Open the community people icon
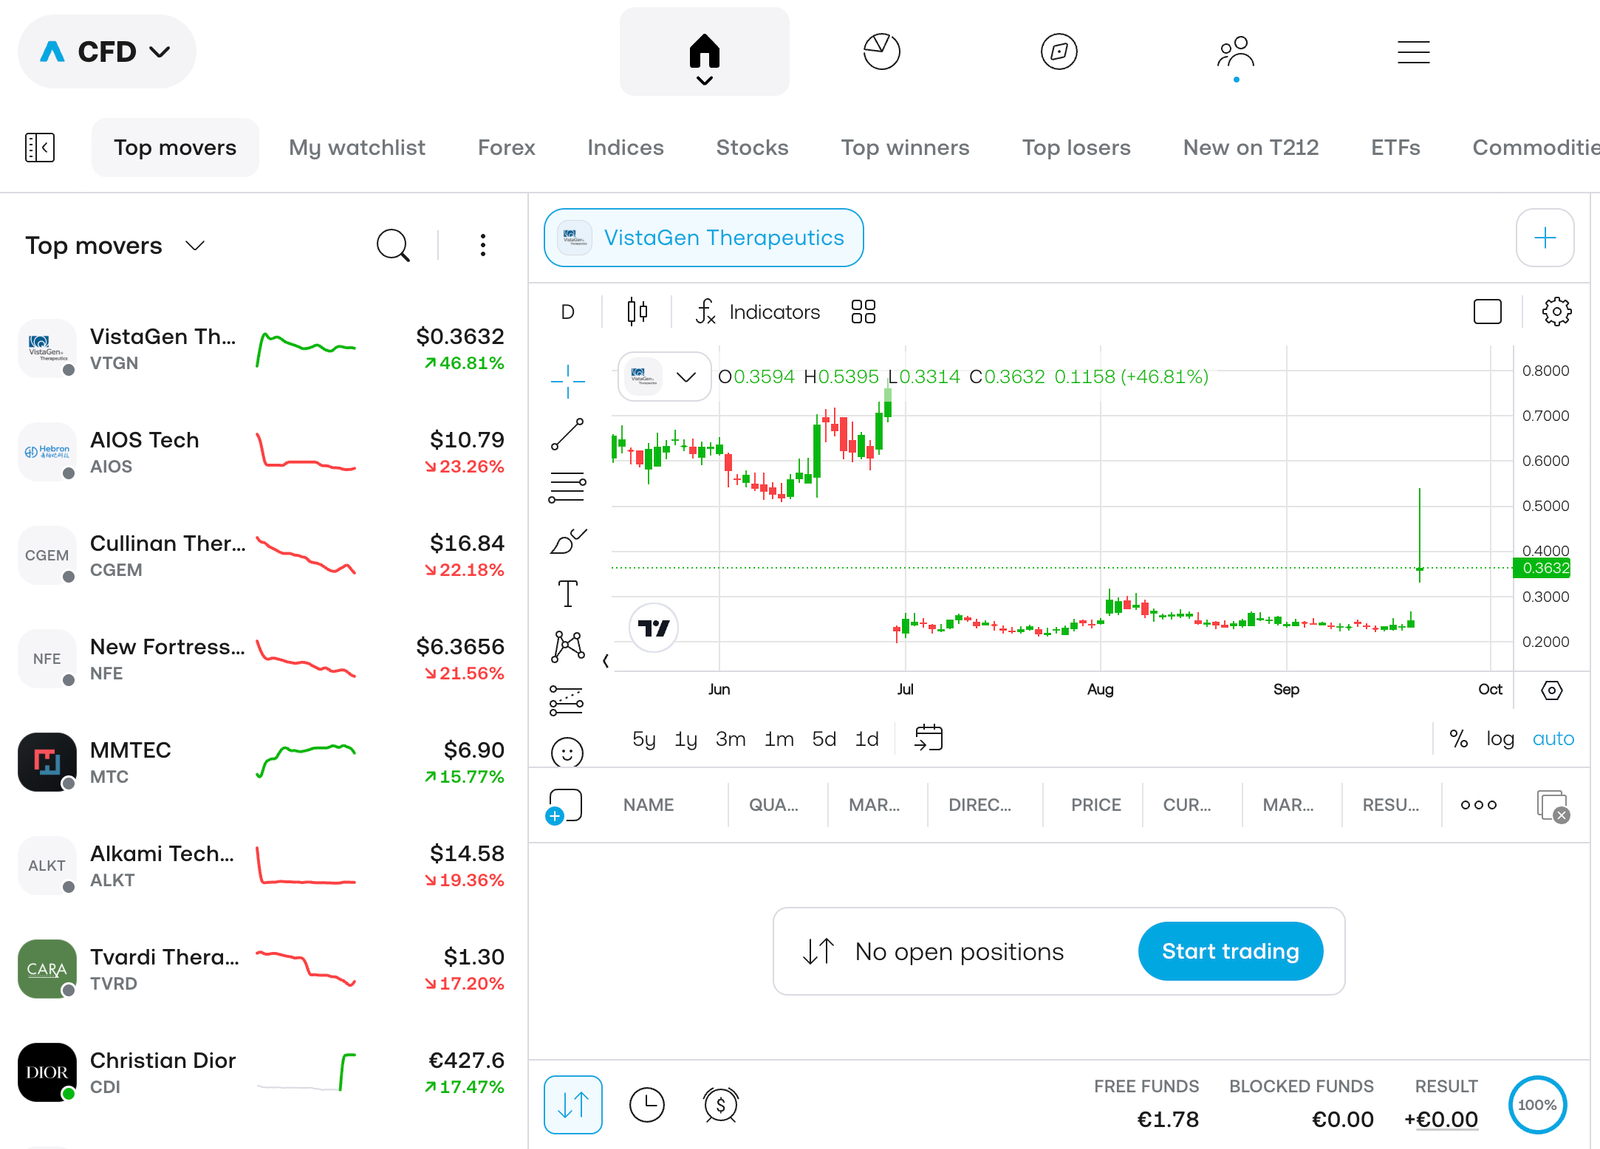Image resolution: width=1600 pixels, height=1149 pixels. (x=1236, y=52)
